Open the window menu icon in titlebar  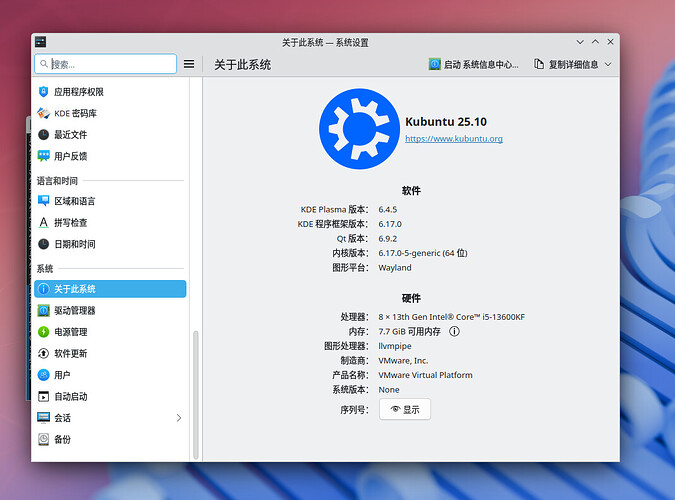(x=40, y=42)
